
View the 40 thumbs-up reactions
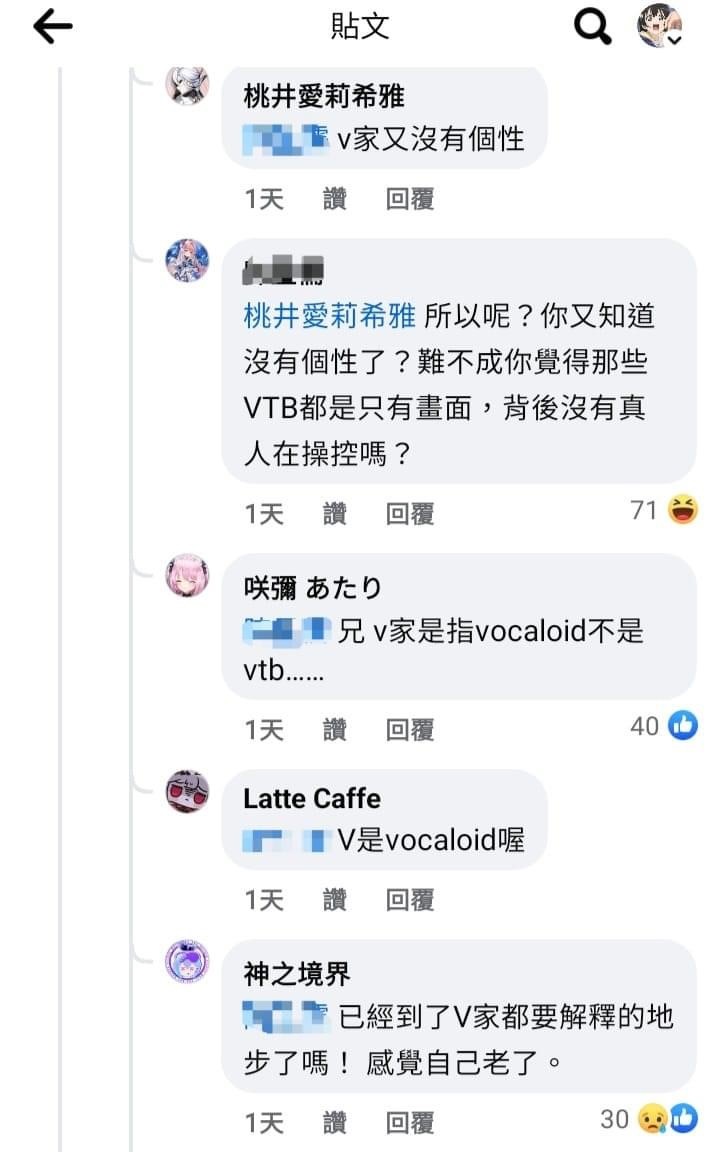pyautogui.click(x=664, y=726)
